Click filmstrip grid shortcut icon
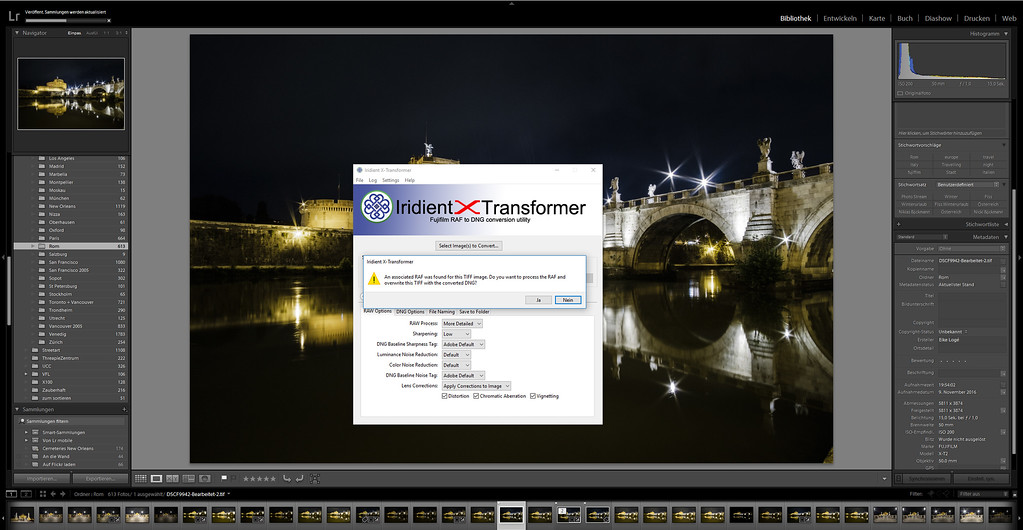Viewport: 1023px width, 530px height. (x=42, y=494)
